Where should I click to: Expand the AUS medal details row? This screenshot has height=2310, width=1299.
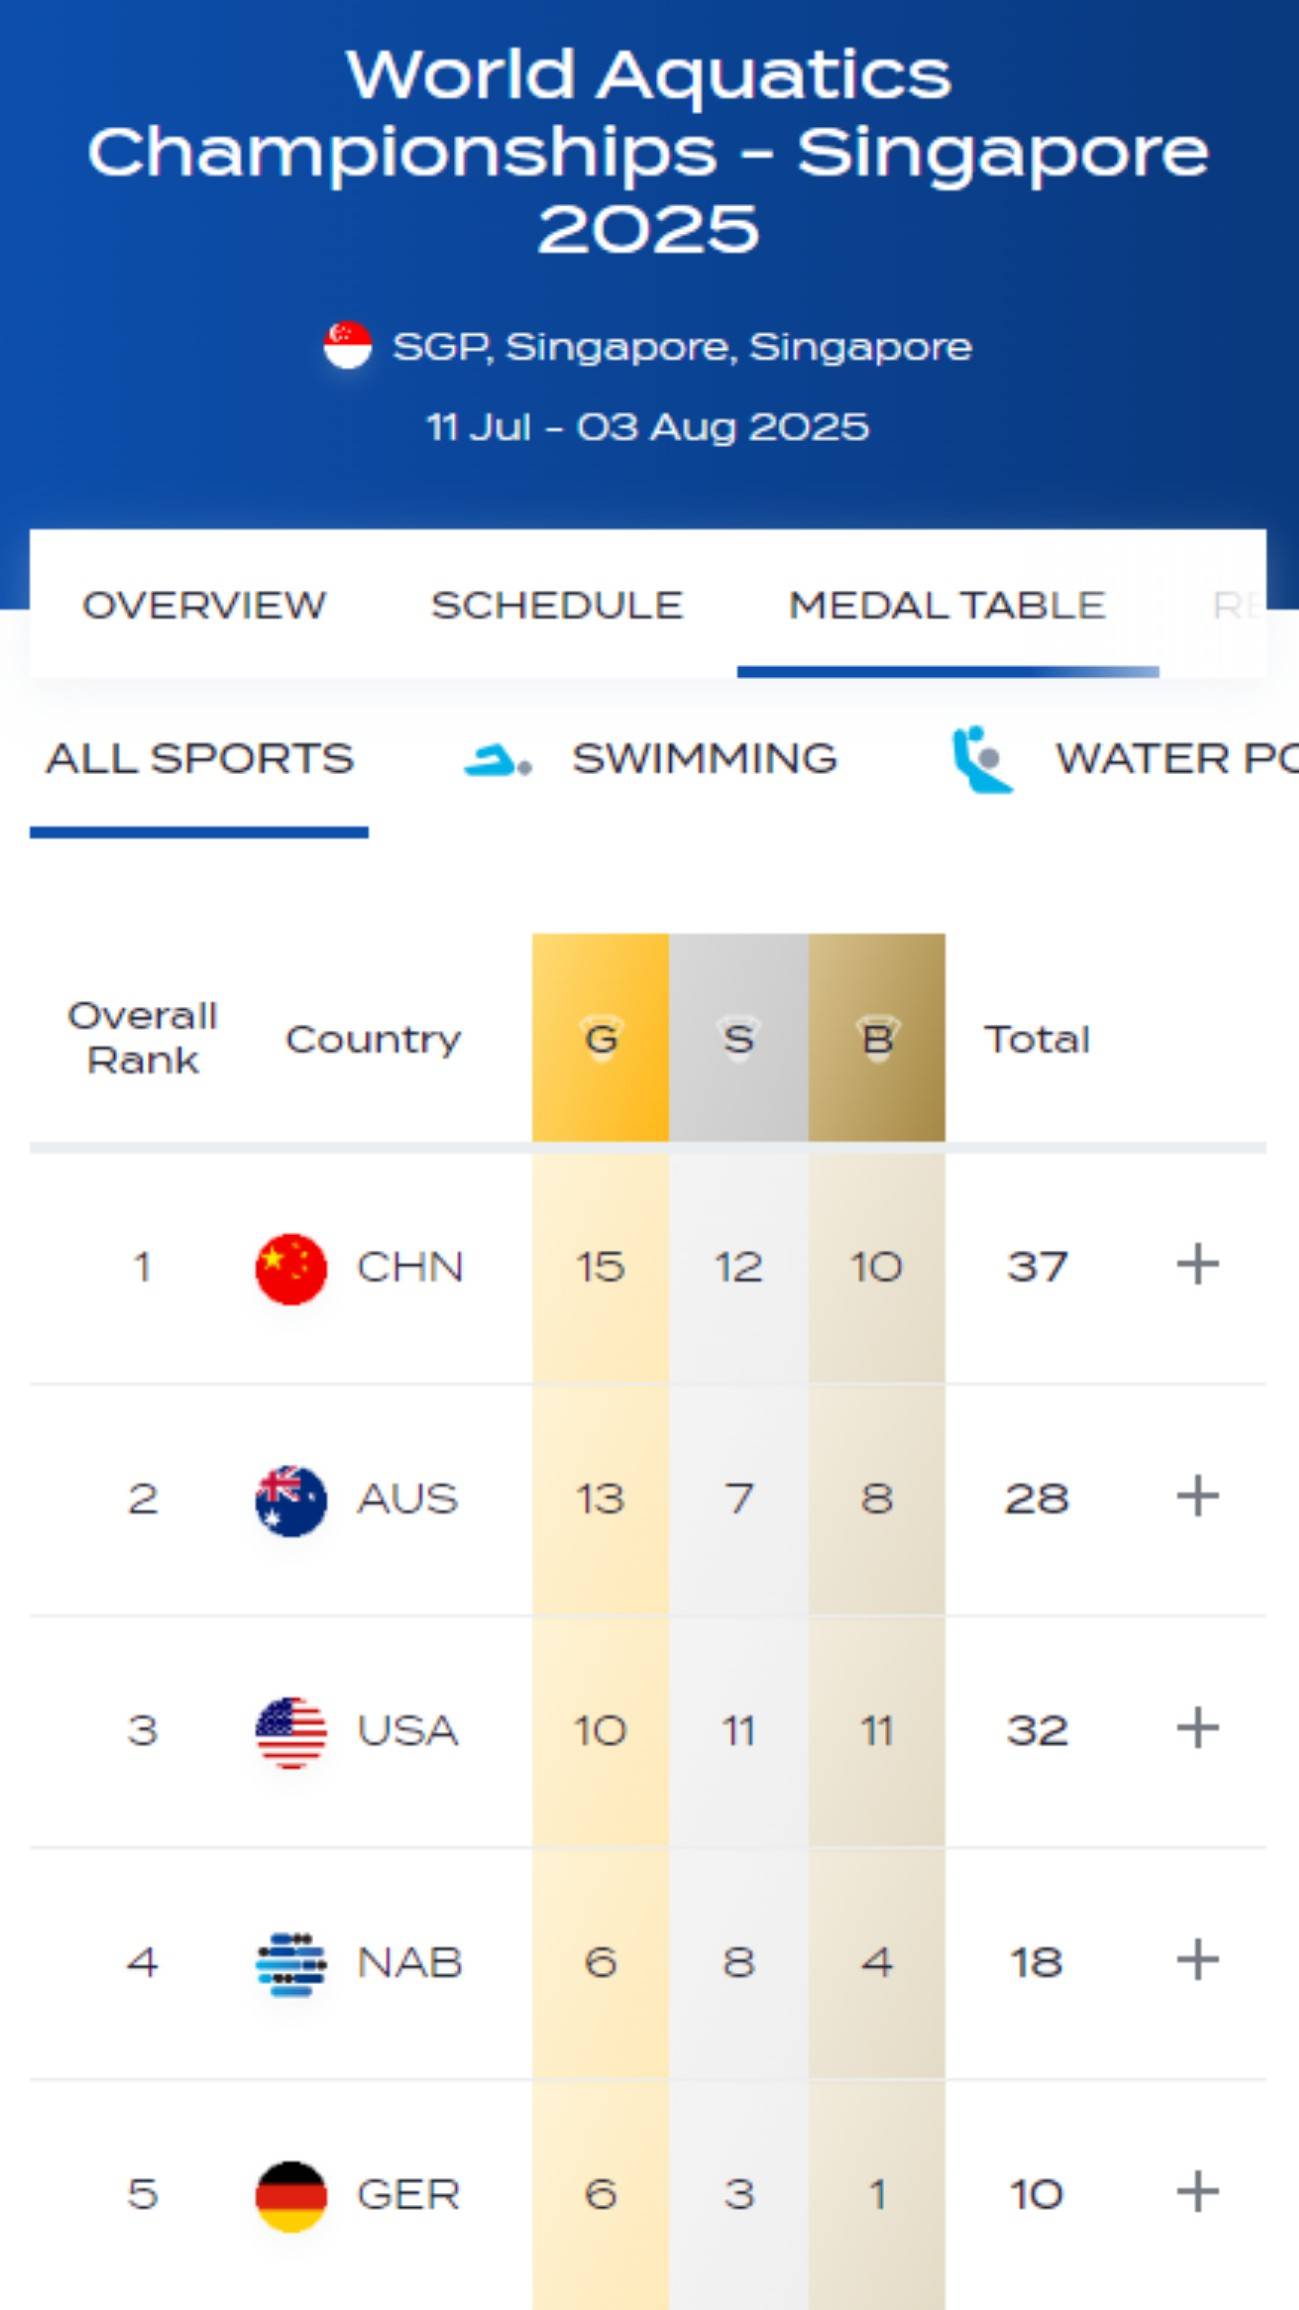(1197, 1497)
